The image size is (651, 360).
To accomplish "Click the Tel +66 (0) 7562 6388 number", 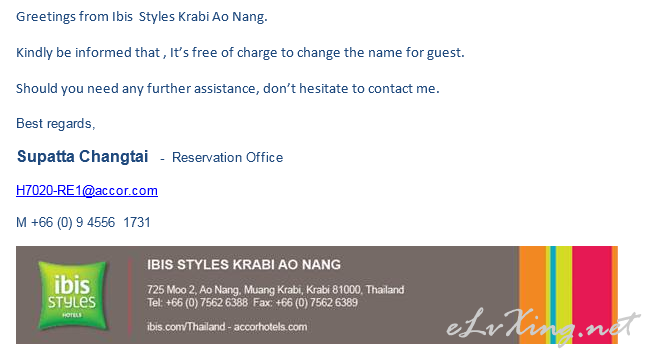I will (x=197, y=302).
